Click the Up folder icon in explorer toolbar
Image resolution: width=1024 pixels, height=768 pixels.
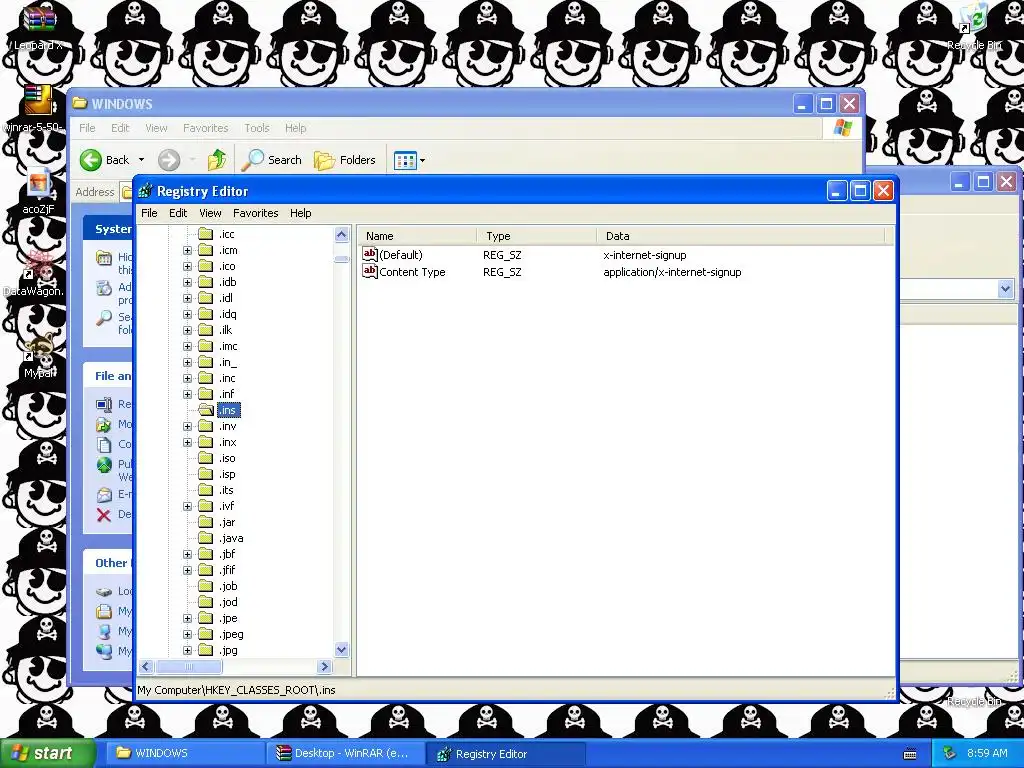[217, 160]
